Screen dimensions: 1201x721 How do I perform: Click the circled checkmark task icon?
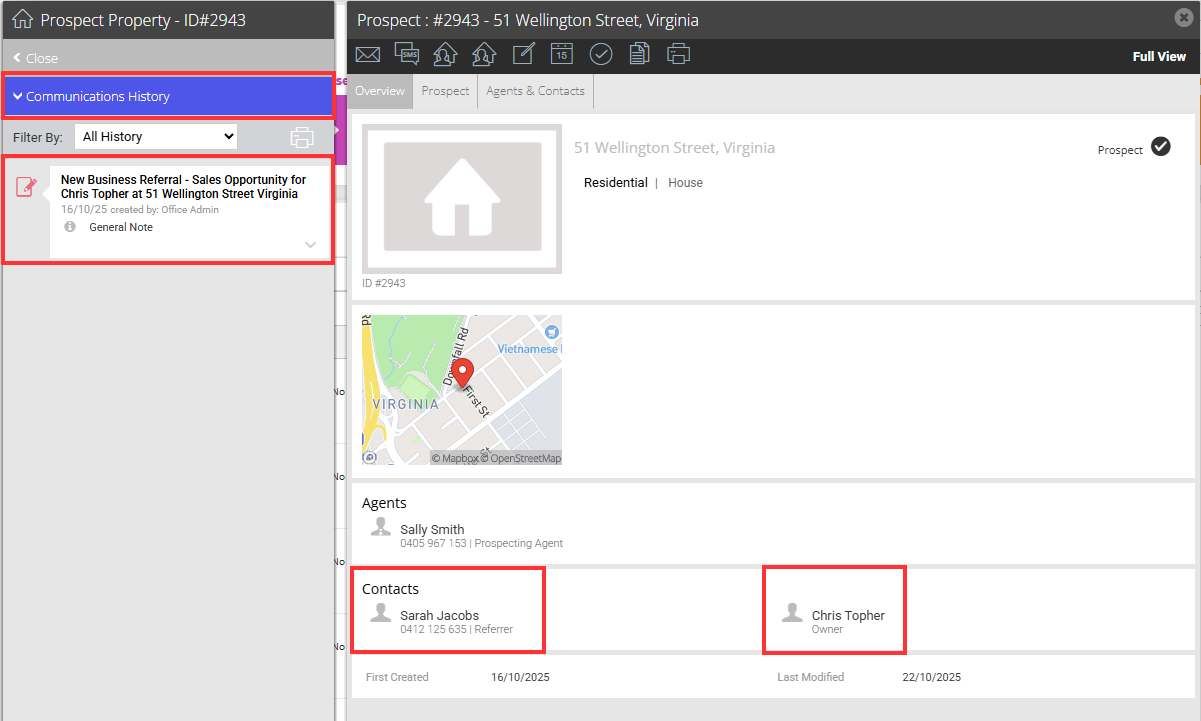(601, 55)
